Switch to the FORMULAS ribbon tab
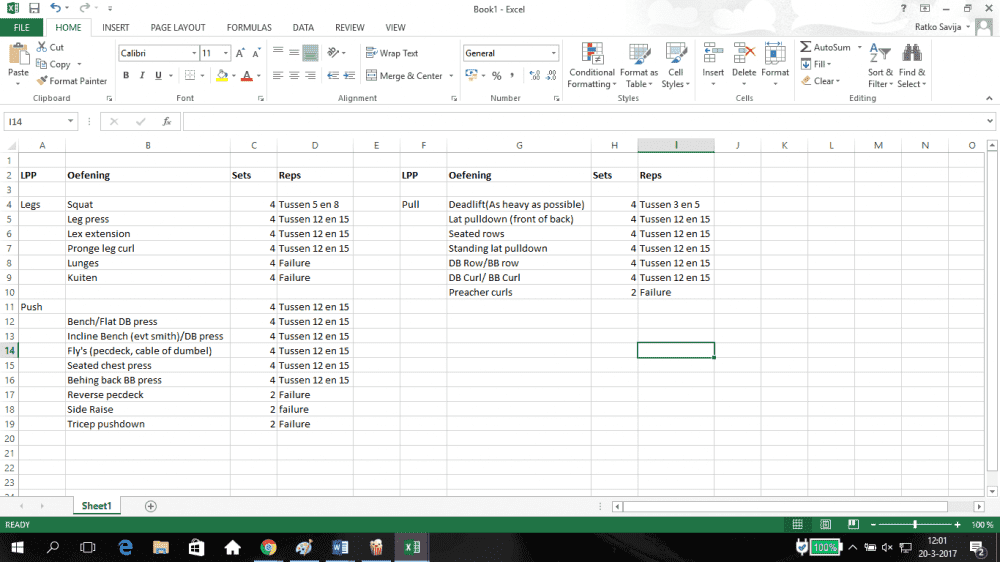The image size is (1000, 562). point(249,28)
